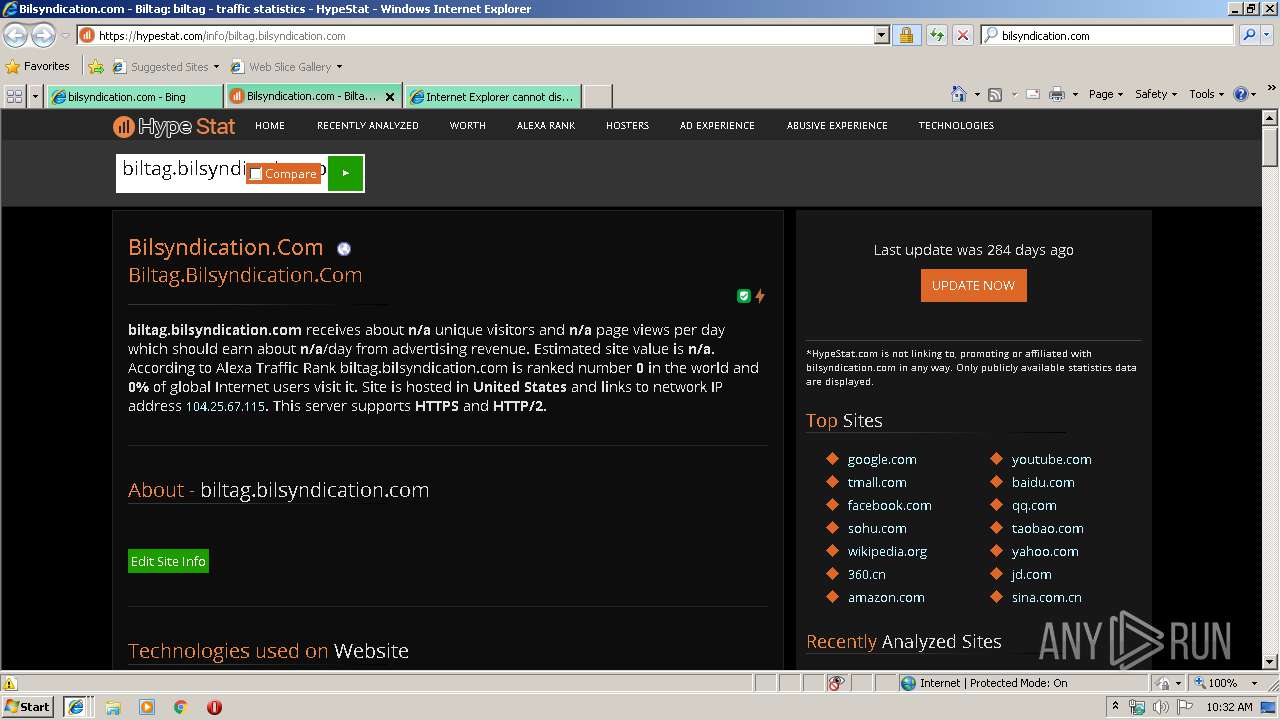Screen dimensions: 1280x720
Task: Click the Stop loading icon
Action: tap(962, 35)
